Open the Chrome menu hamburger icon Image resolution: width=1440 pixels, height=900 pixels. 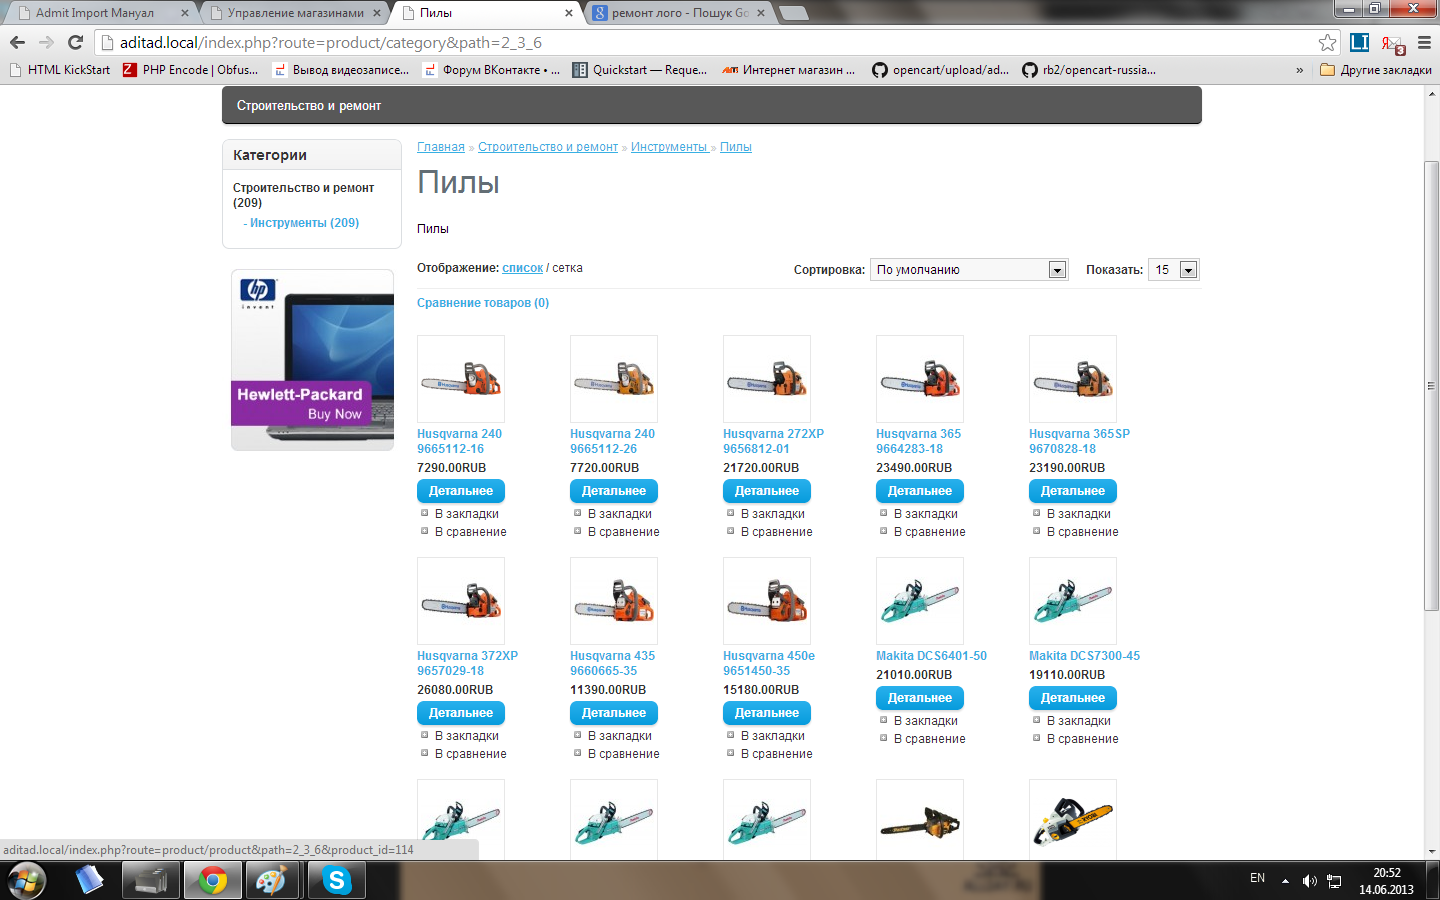click(1424, 42)
